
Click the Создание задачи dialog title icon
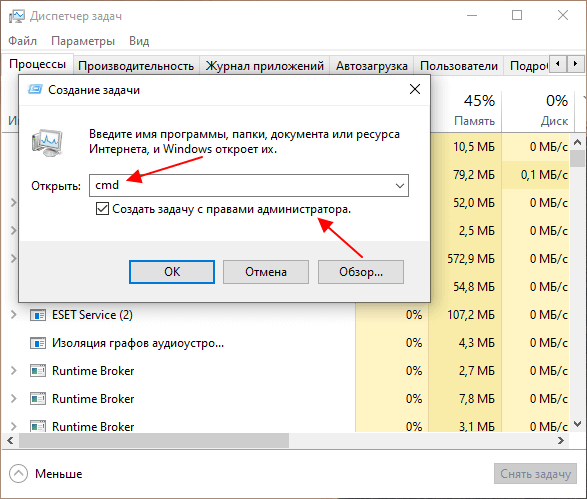pyautogui.click(x=35, y=89)
